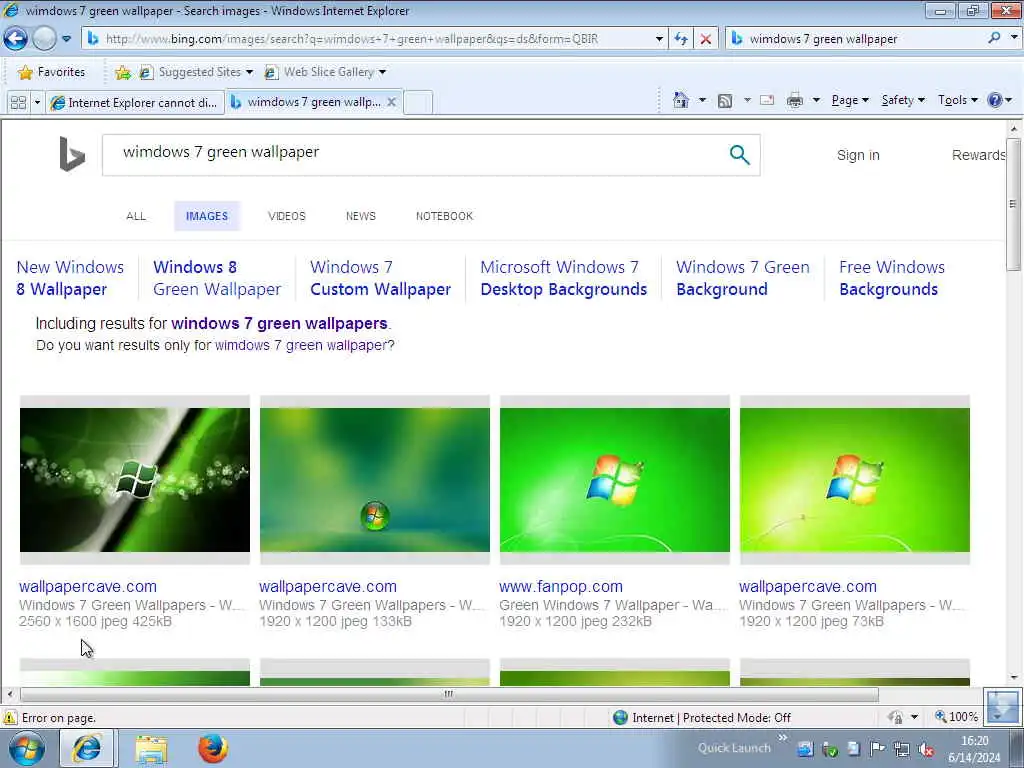Viewport: 1024px width, 768px height.
Task: Click the Quick Tabs grid icon
Action: pyautogui.click(x=18, y=103)
